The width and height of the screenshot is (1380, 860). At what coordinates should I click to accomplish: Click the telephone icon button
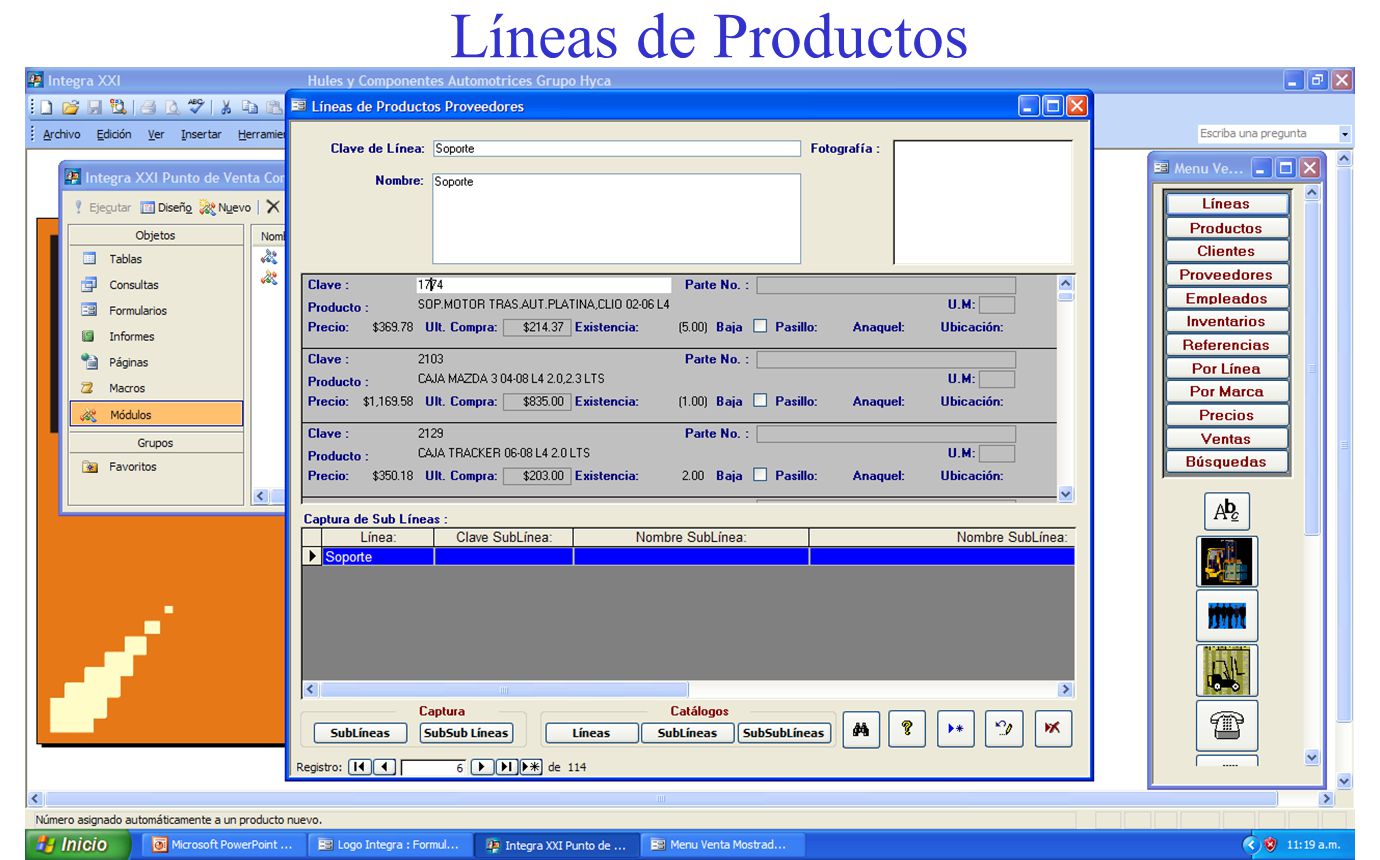[1227, 725]
